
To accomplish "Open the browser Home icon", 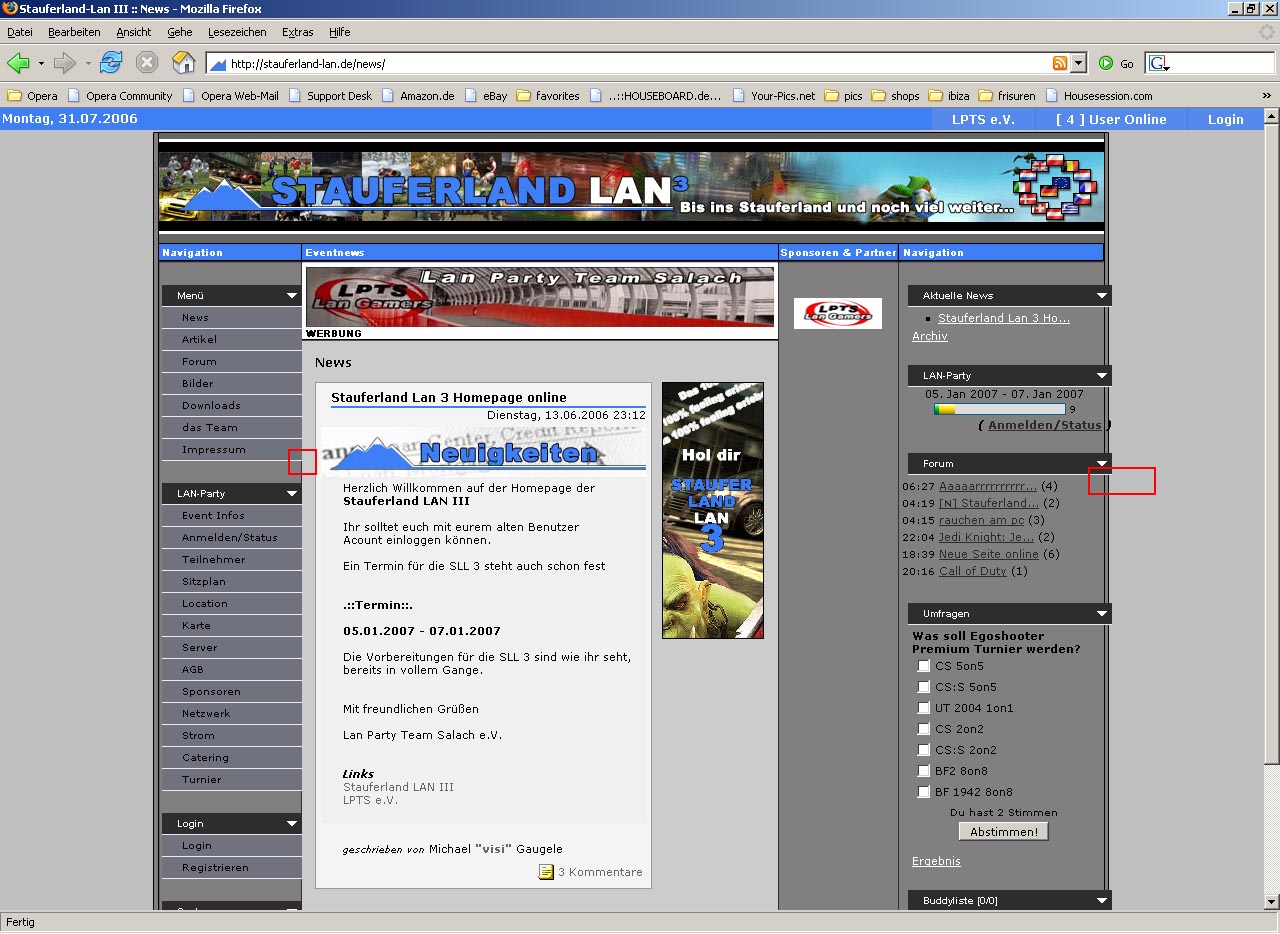I will tap(184, 64).
